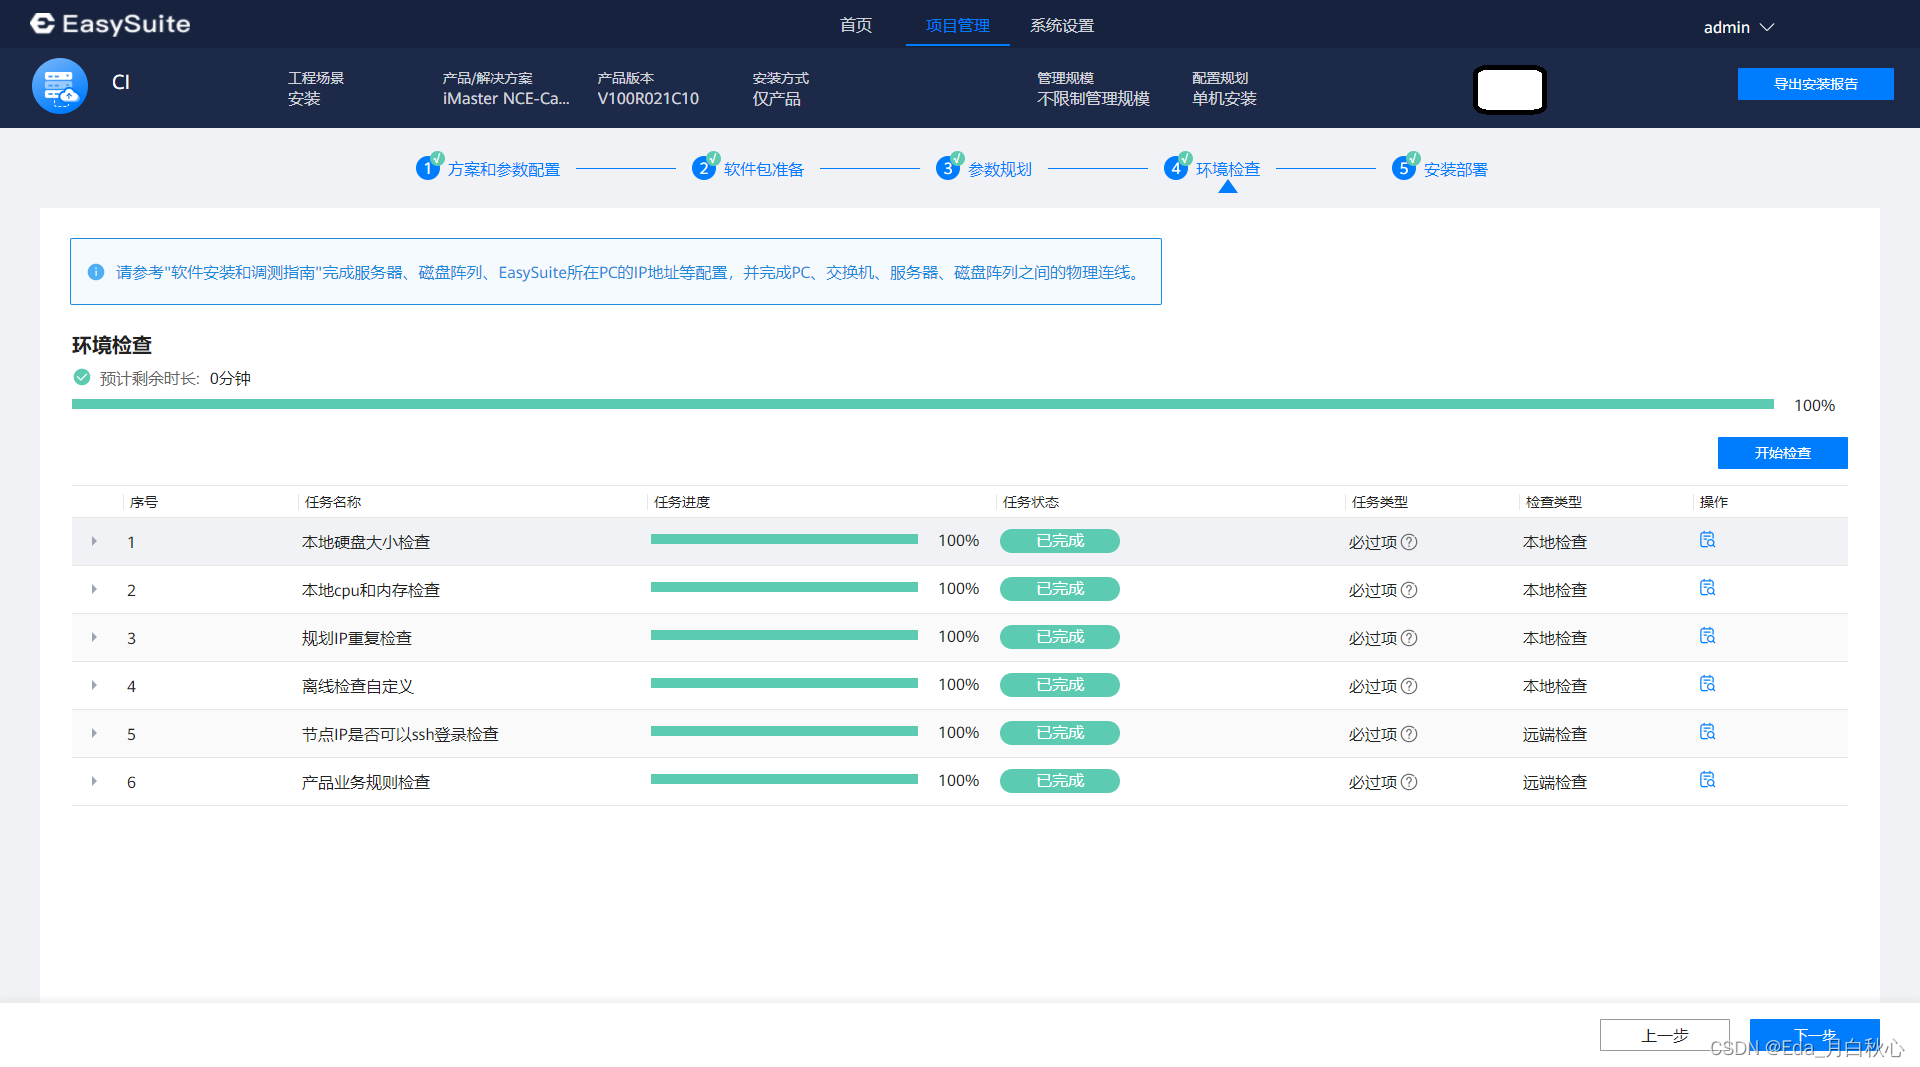Expand row 1 本地硬盘大小检查
The image size is (1920, 1067).
point(94,541)
